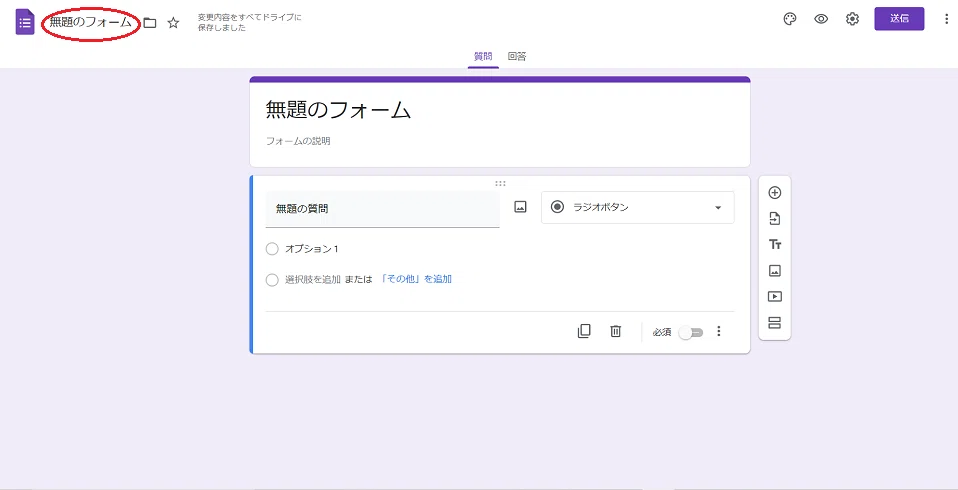
Task: Edit the 無題の質問 question field
Action: coord(382,209)
